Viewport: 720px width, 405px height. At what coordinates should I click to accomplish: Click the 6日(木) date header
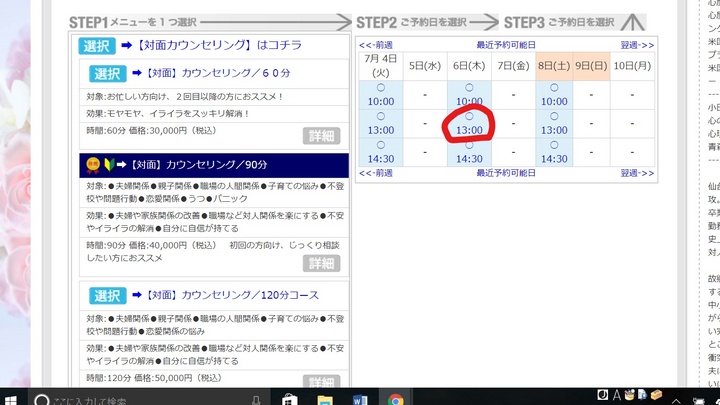tap(469, 66)
